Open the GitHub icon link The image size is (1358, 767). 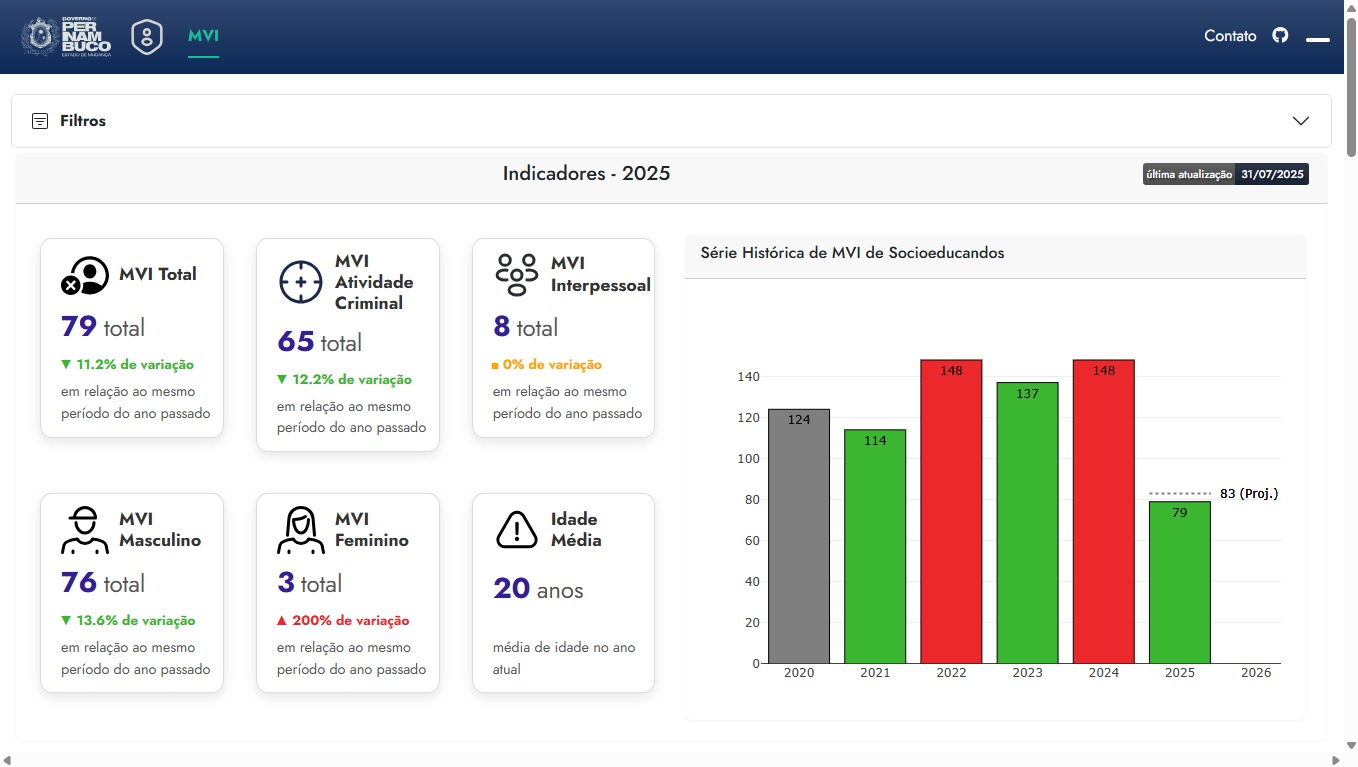(1280, 36)
